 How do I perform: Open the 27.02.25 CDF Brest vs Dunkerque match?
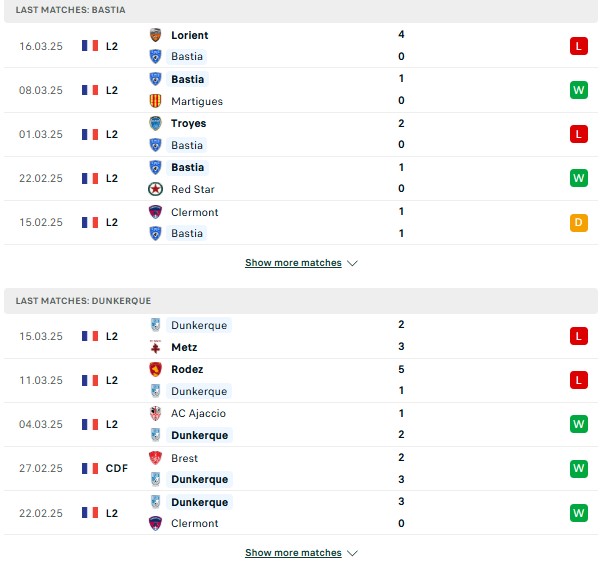coord(301,468)
